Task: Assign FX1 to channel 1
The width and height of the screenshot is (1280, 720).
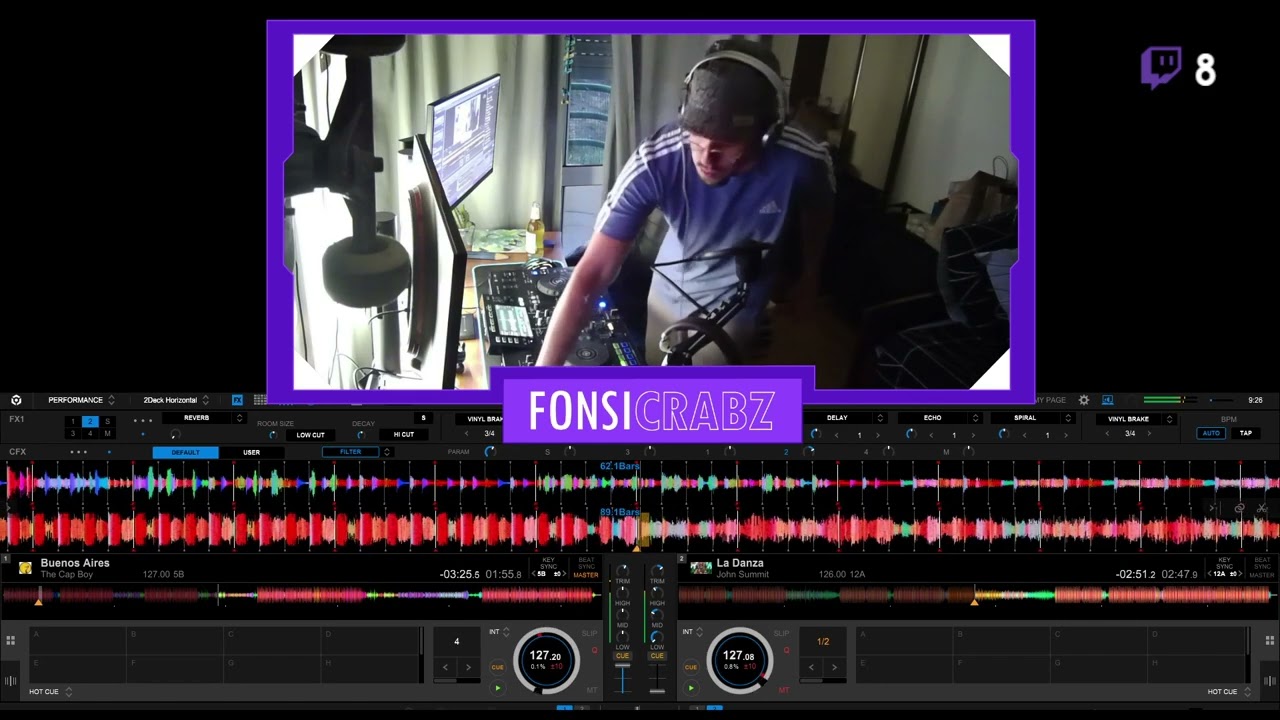Action: [x=73, y=421]
